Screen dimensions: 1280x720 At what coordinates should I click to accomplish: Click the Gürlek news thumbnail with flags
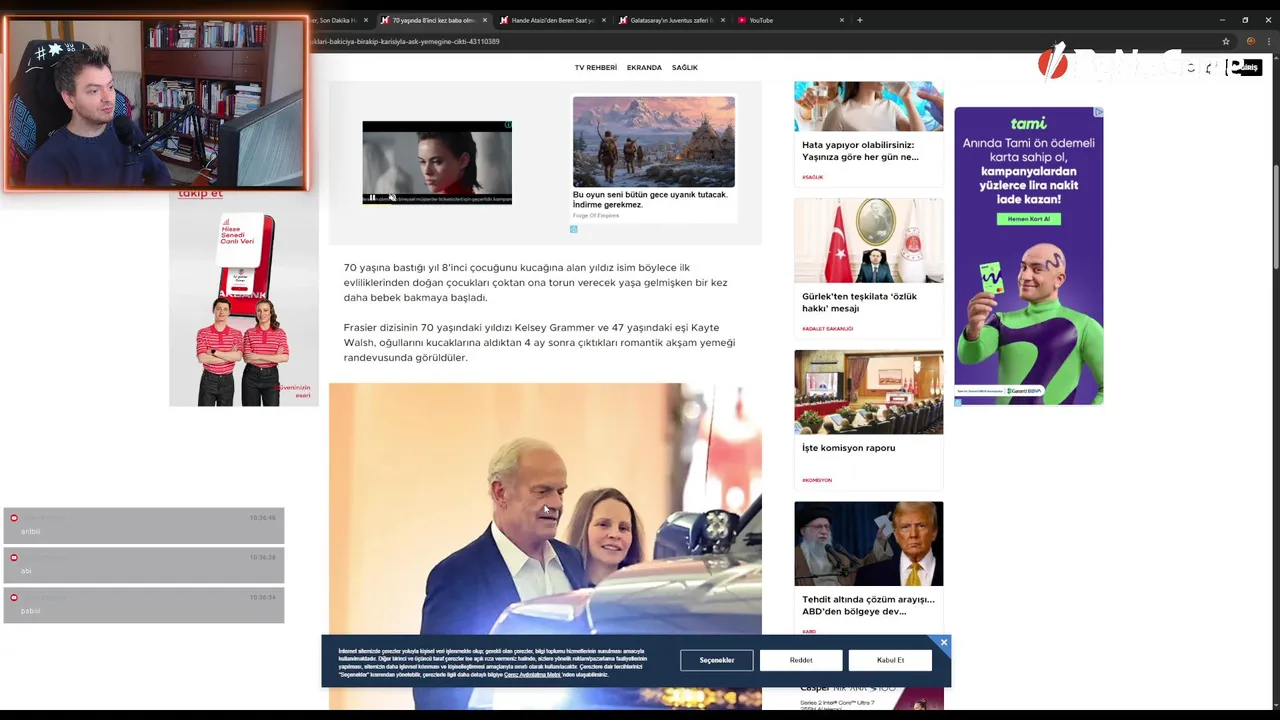click(868, 240)
